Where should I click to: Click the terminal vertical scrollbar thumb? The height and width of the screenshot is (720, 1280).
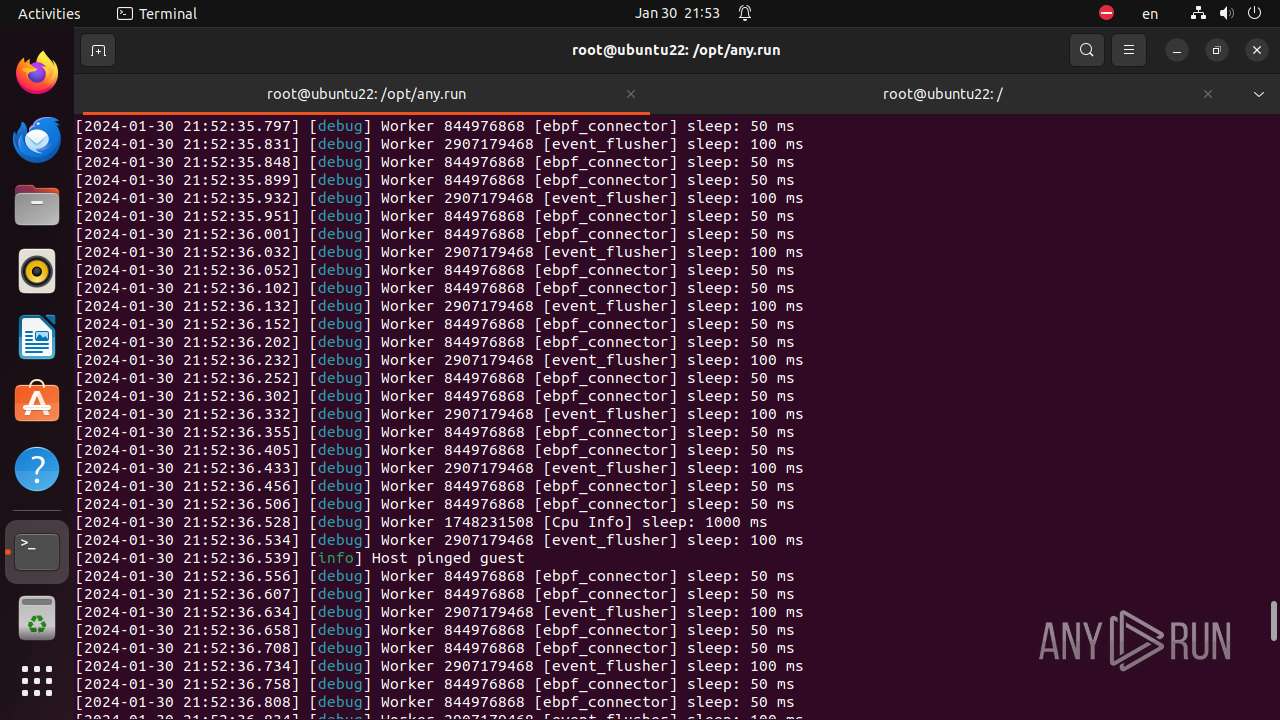click(x=1273, y=621)
